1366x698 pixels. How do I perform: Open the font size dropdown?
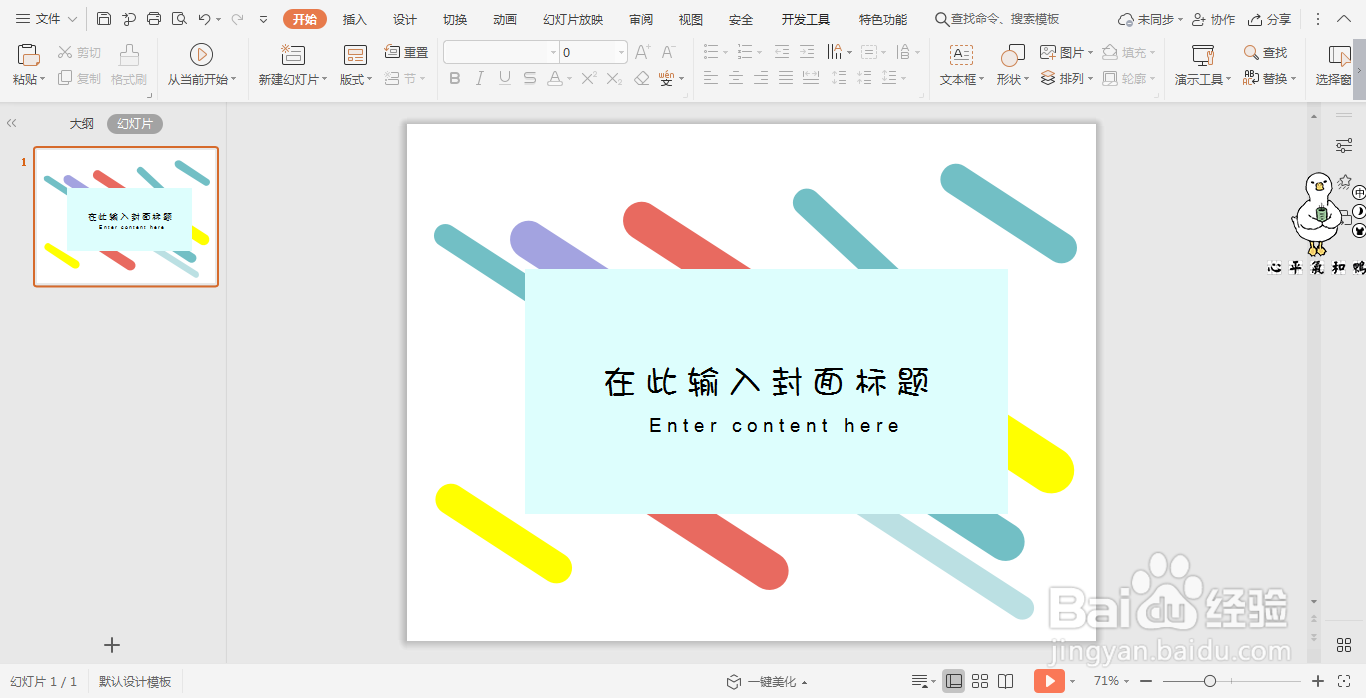point(621,52)
